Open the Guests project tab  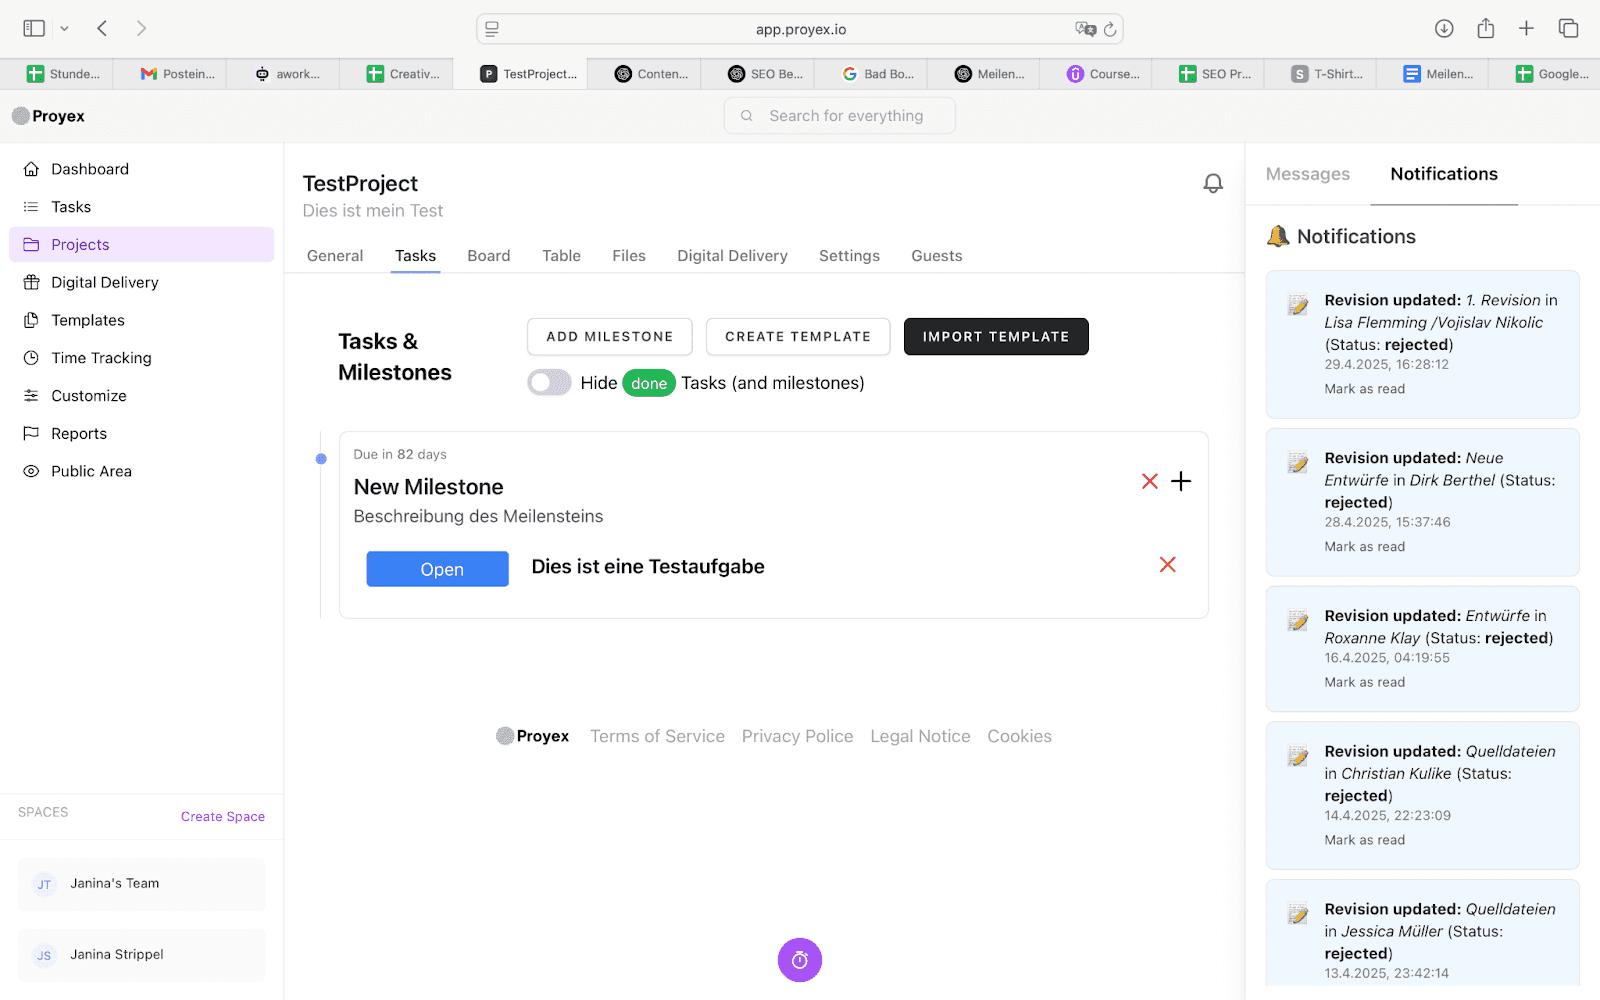tap(937, 256)
